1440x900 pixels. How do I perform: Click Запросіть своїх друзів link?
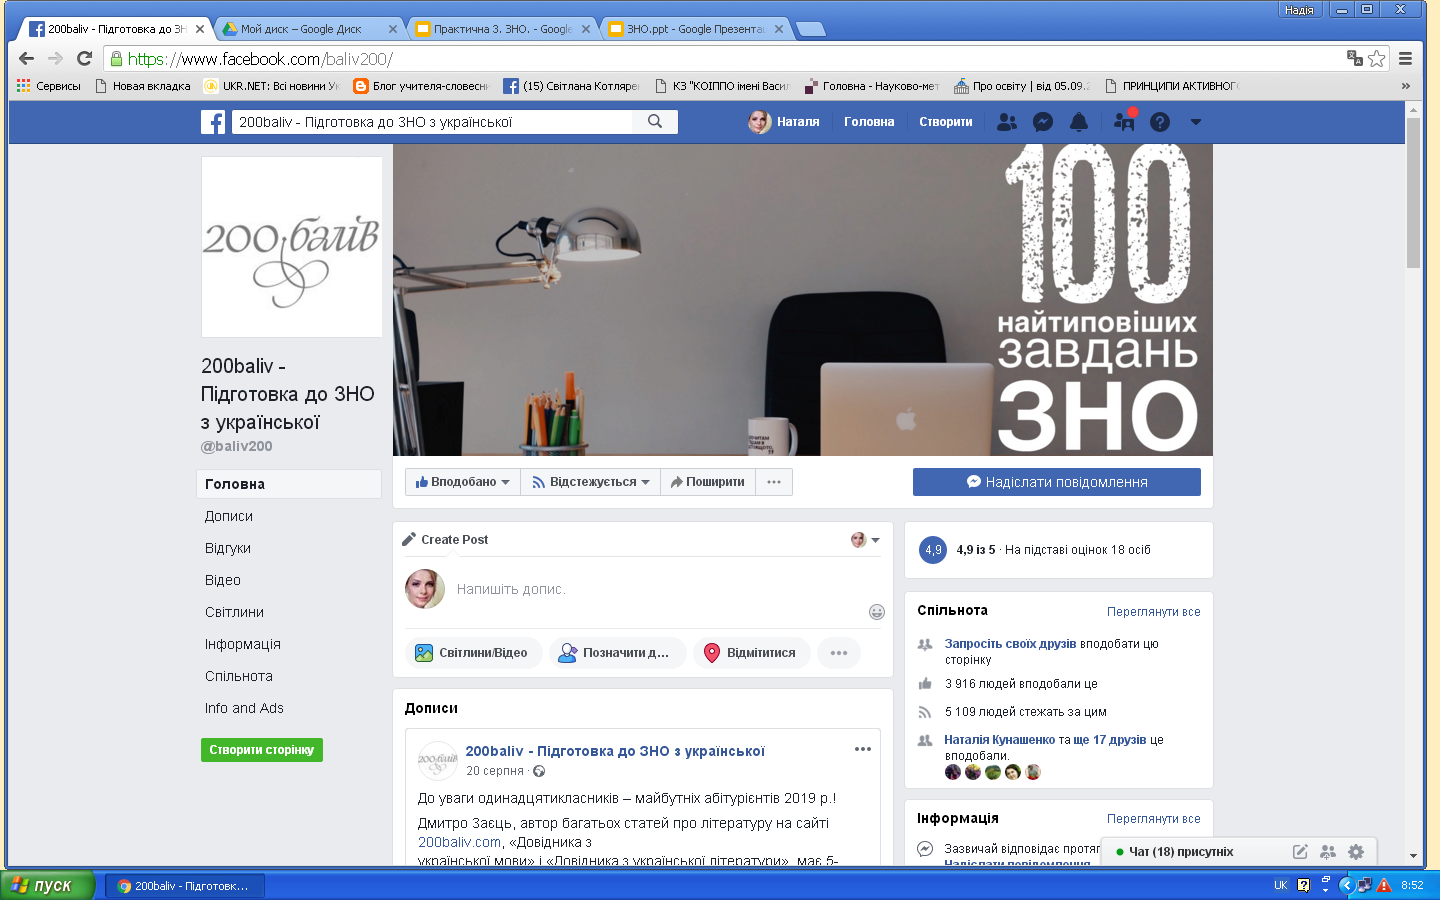tap(1010, 644)
